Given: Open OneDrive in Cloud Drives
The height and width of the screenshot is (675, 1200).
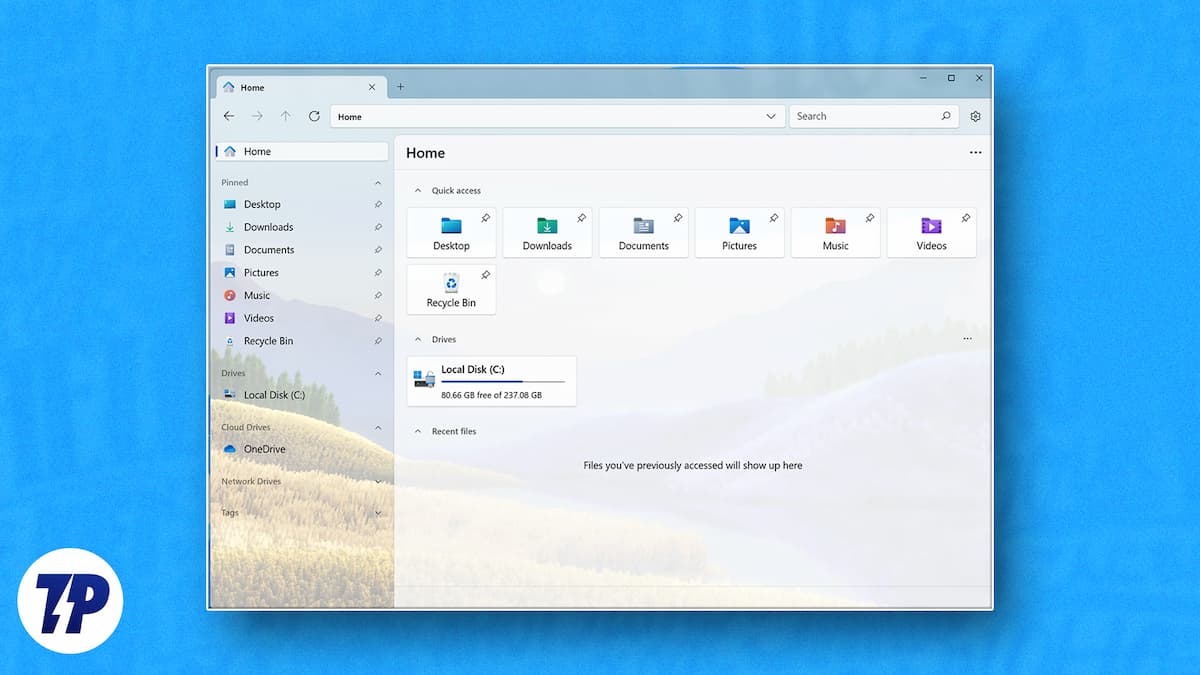Looking at the screenshot, I should [x=264, y=449].
